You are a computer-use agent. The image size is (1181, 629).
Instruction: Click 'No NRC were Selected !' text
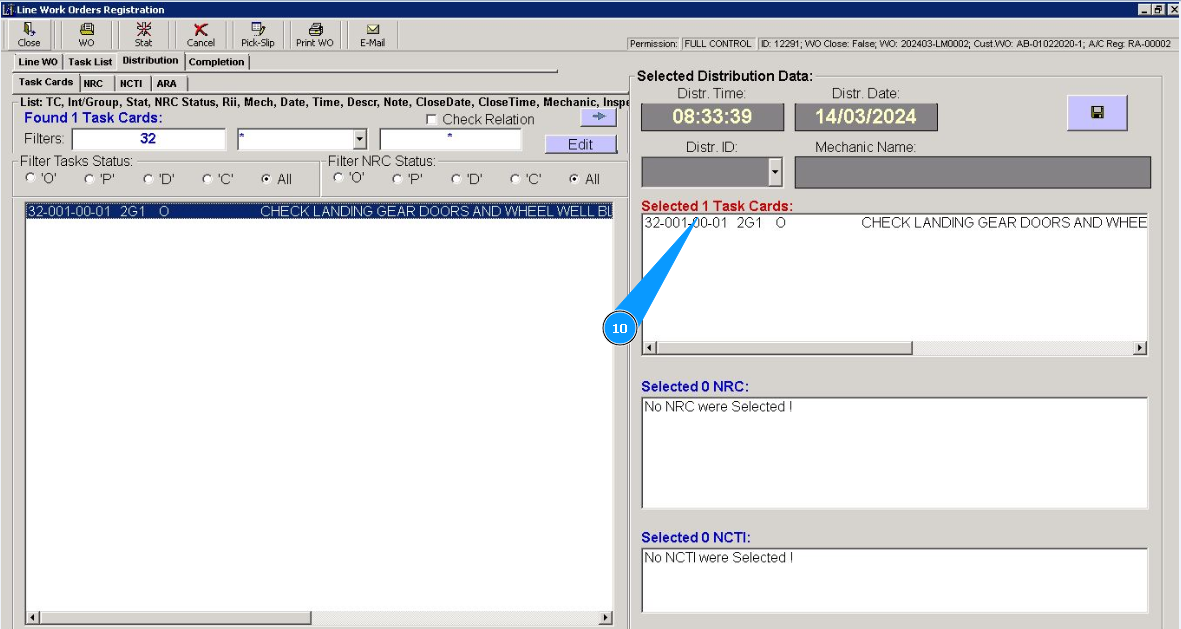(x=718, y=407)
